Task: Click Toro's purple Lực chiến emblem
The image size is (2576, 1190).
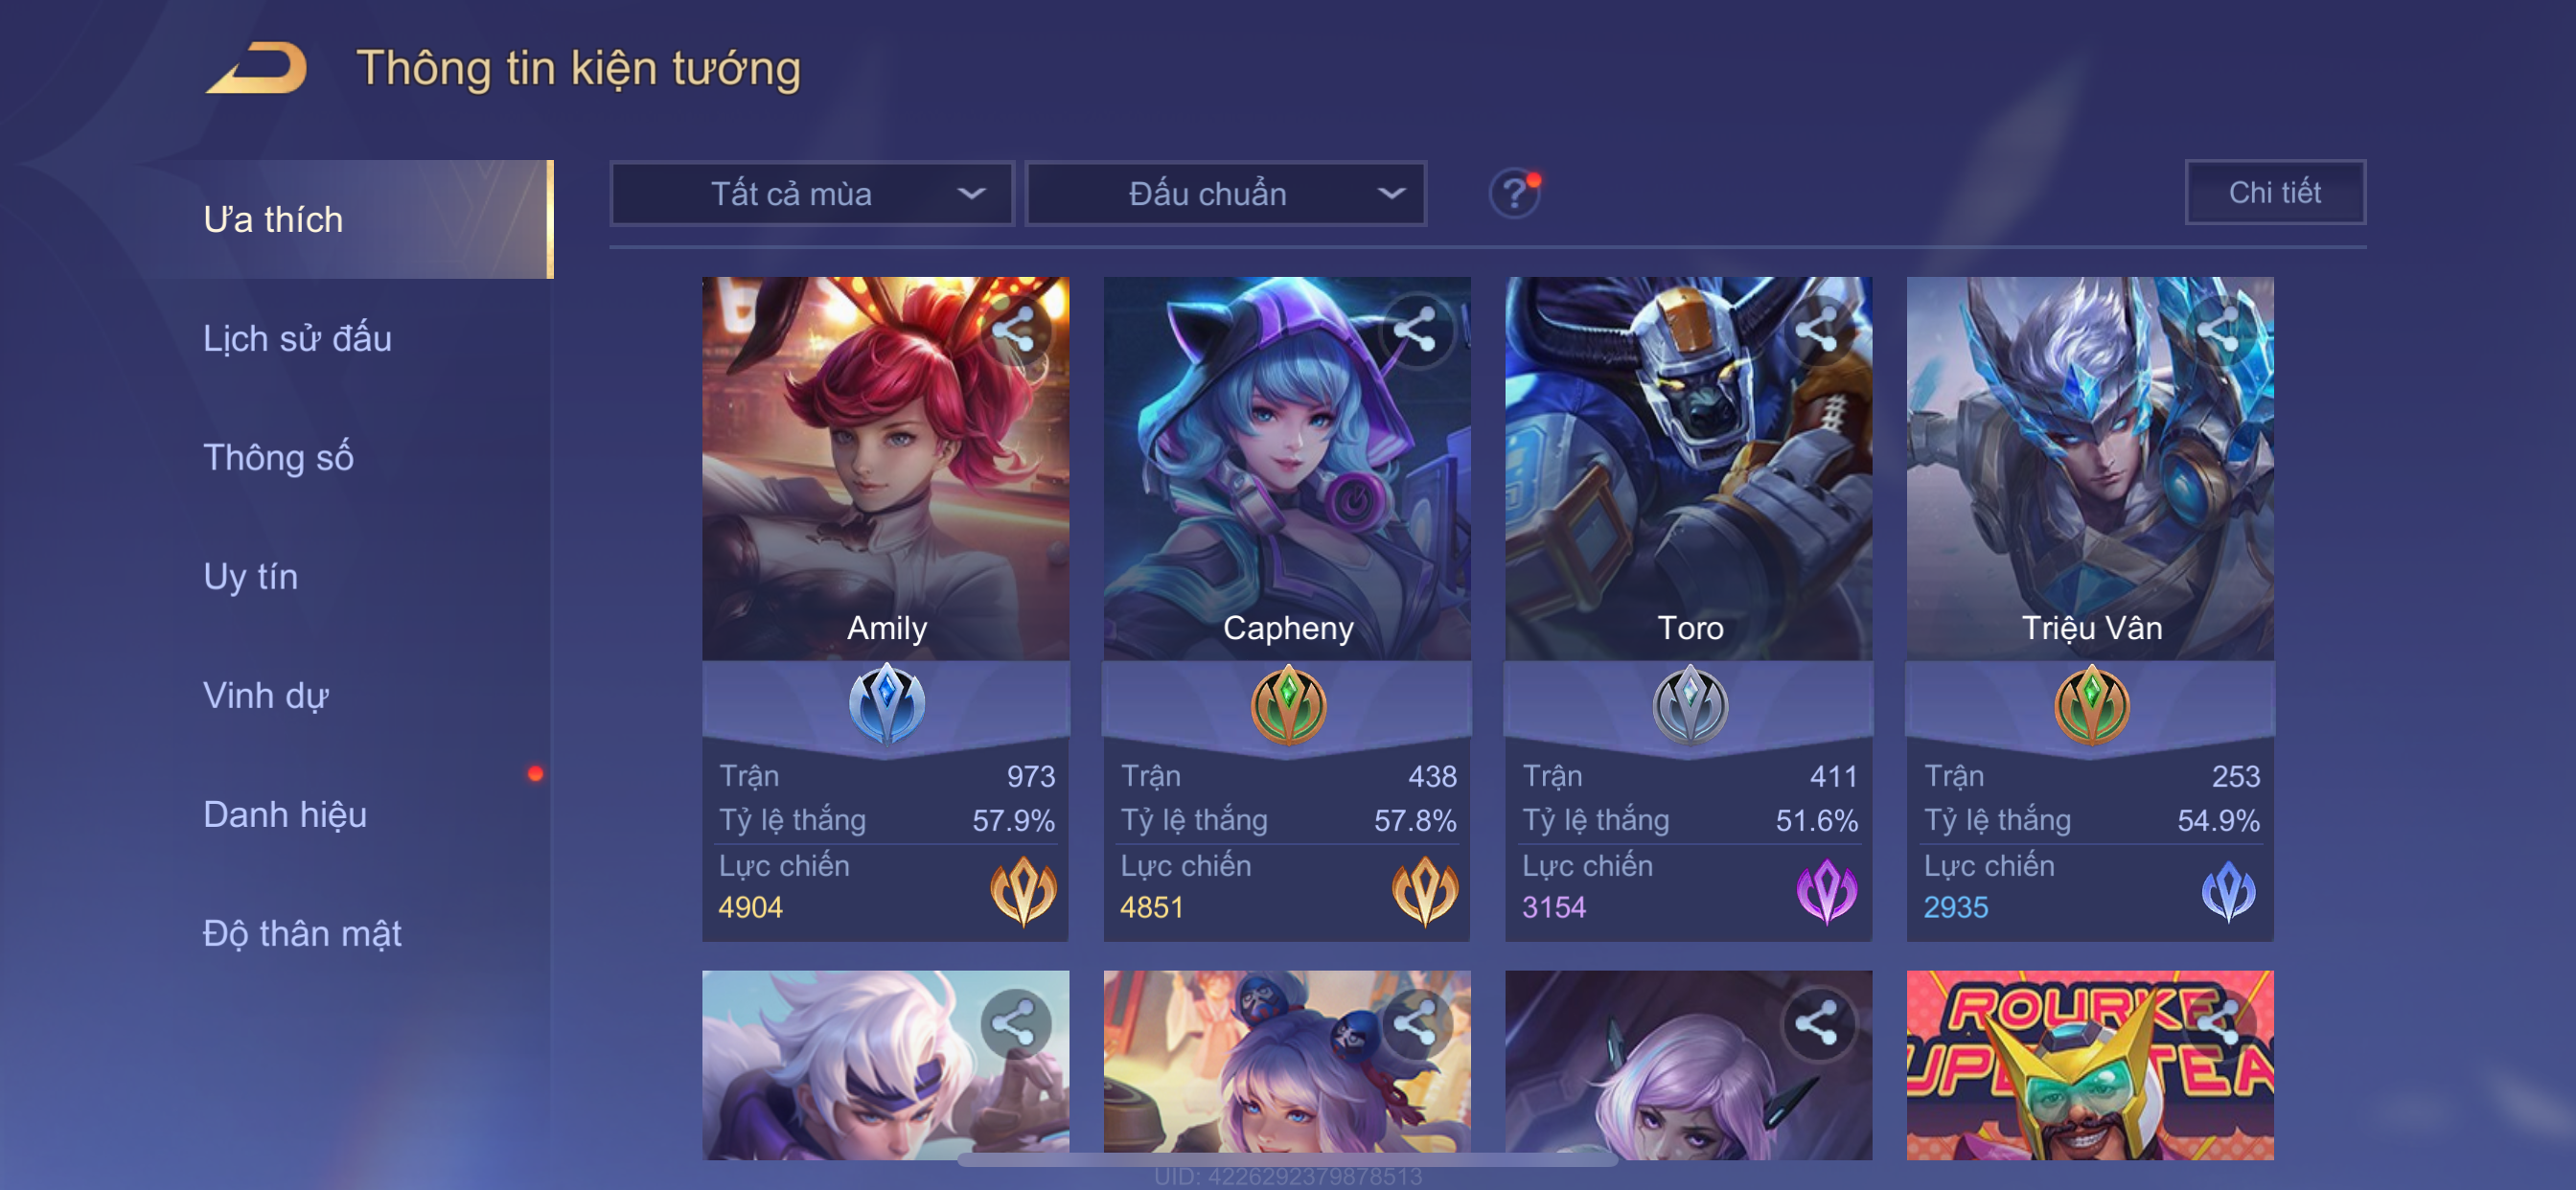Action: click(x=1826, y=890)
